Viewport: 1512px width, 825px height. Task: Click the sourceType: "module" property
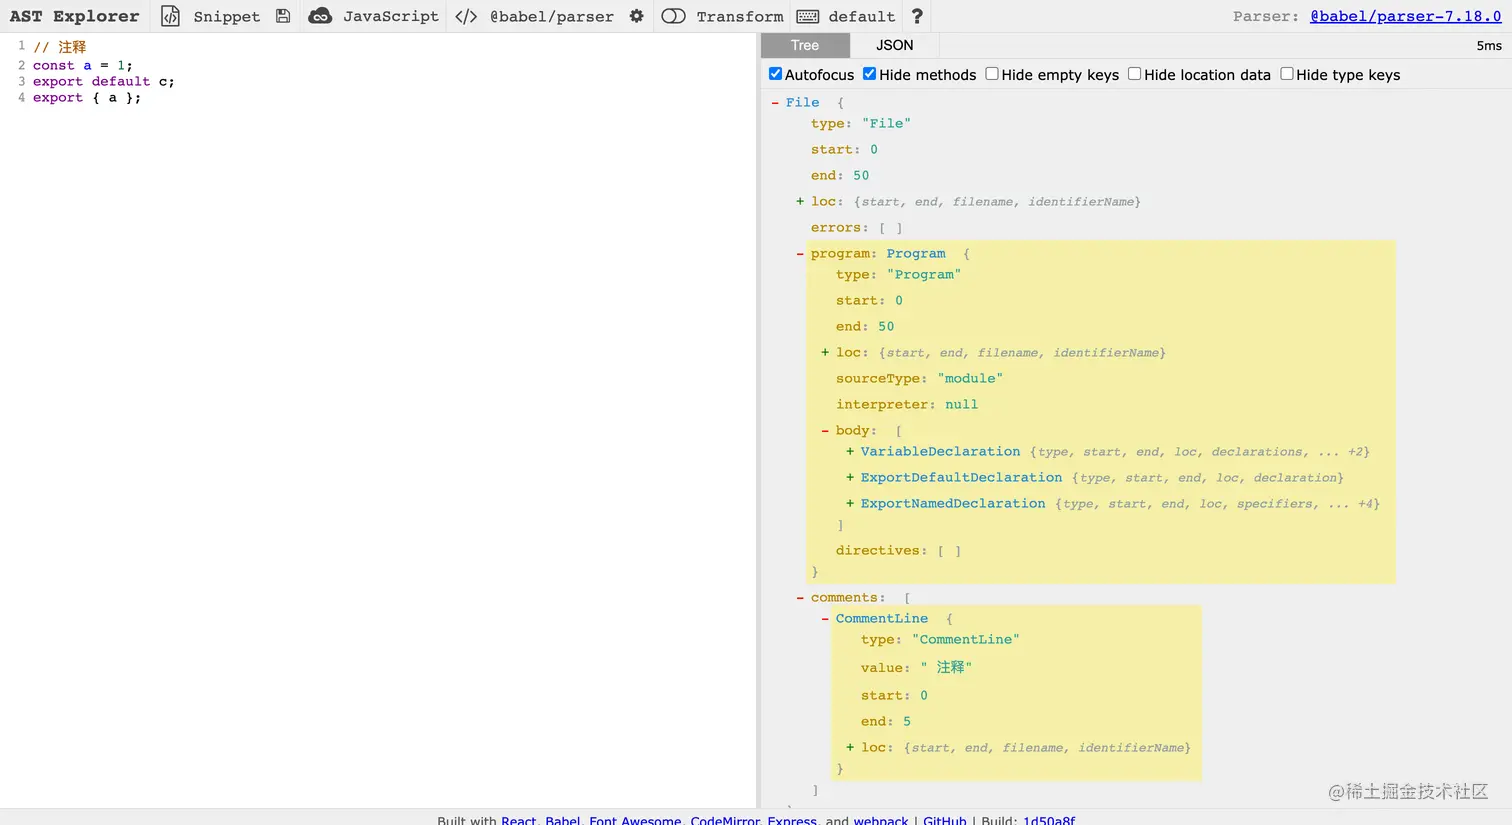[x=920, y=378]
